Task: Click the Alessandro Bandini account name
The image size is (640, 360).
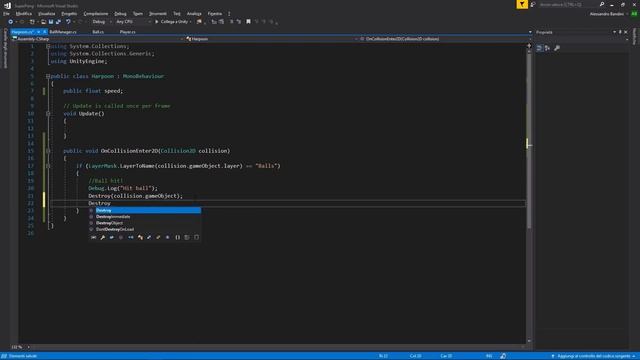Action: [x=607, y=14]
